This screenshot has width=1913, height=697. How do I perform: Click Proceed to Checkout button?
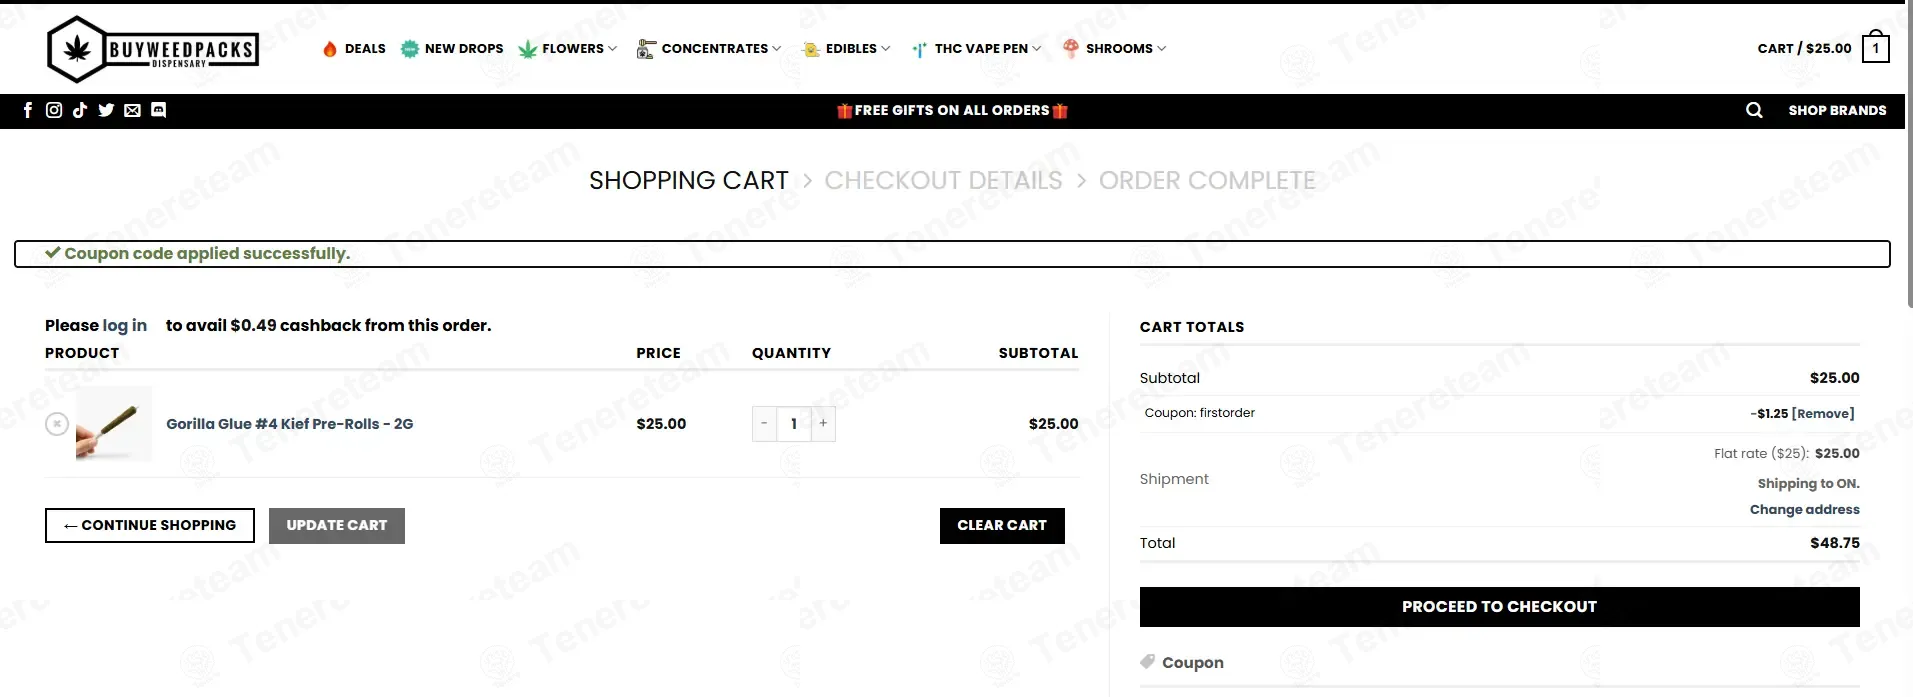click(1499, 607)
